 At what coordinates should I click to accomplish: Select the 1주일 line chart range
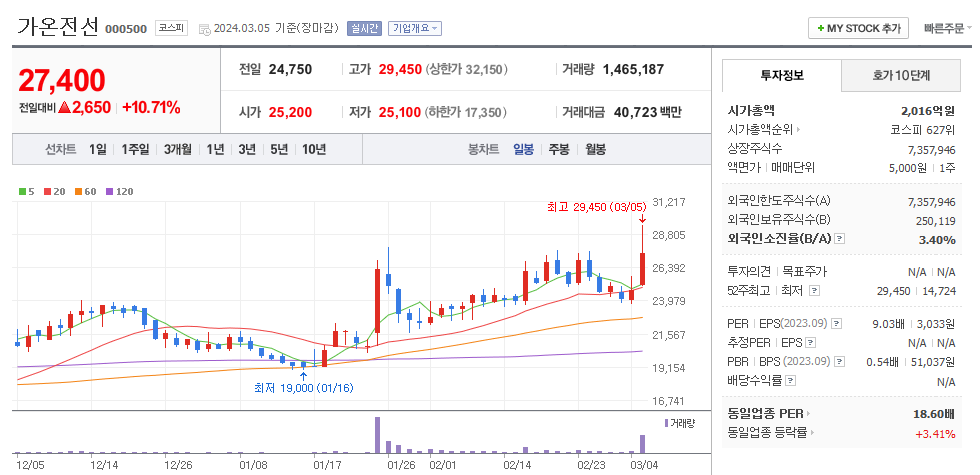point(136,149)
